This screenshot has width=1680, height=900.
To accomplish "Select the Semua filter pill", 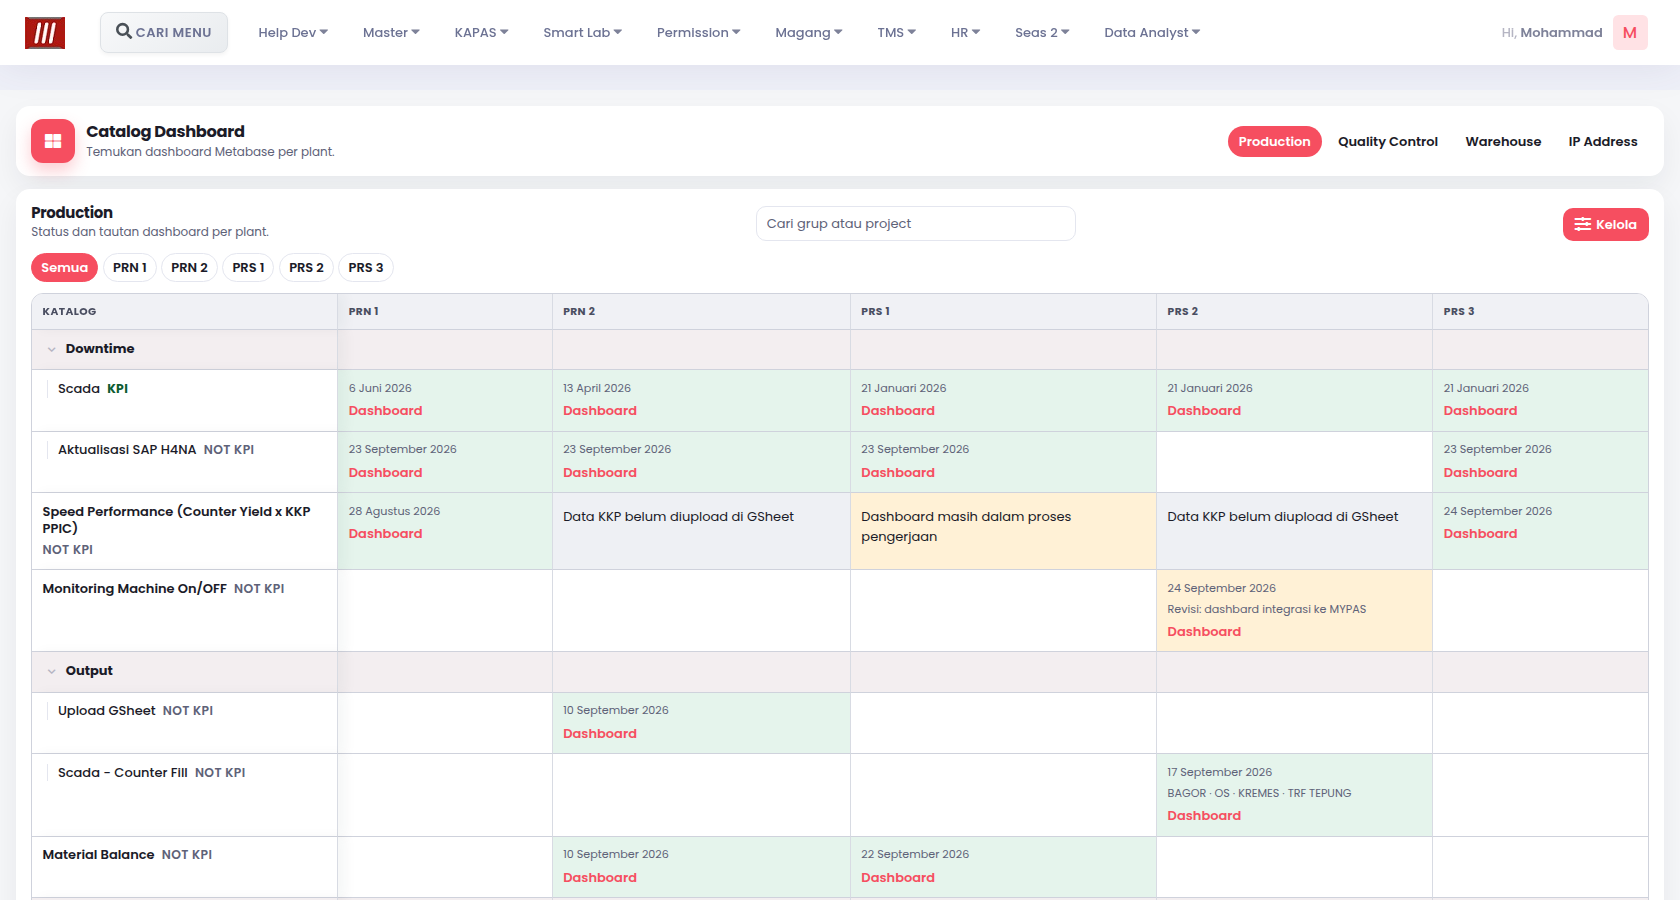I will tap(64, 267).
